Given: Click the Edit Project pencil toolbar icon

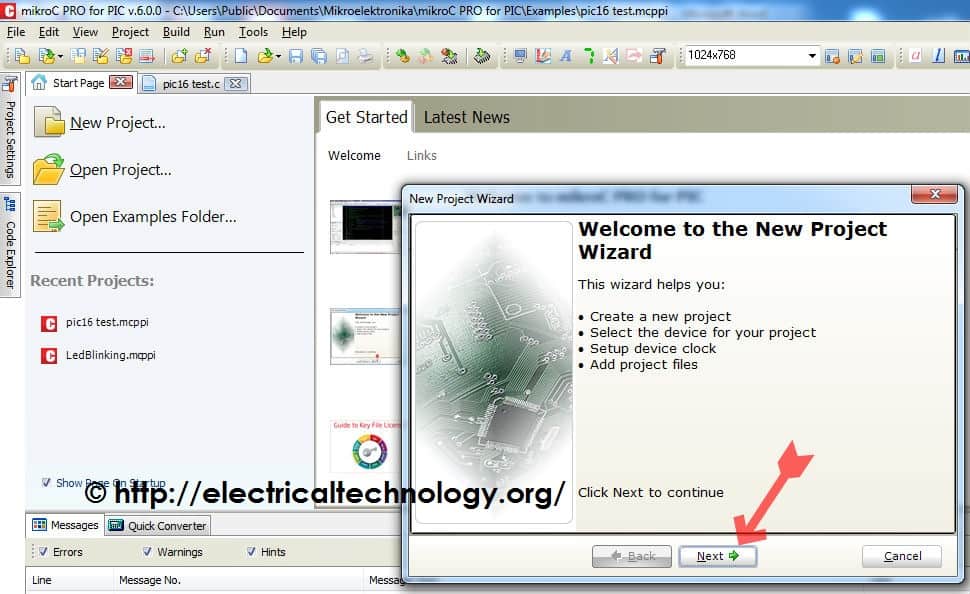Looking at the screenshot, I should pos(101,56).
